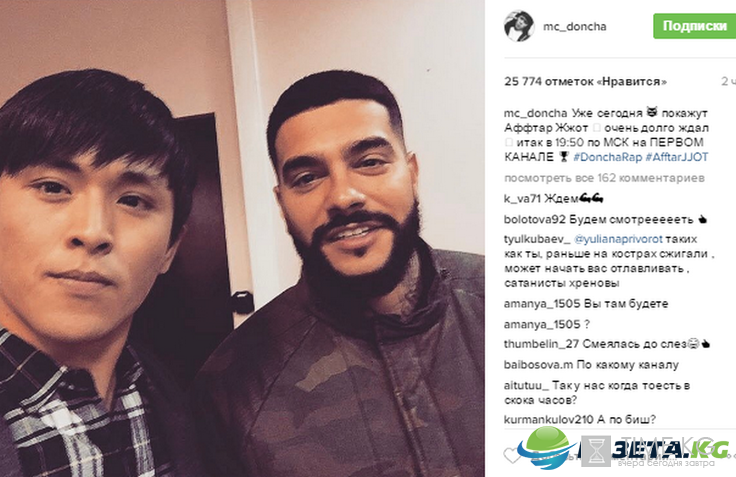This screenshot has width=736, height=477.
Task: Click the heart like icon
Action: 512,455
